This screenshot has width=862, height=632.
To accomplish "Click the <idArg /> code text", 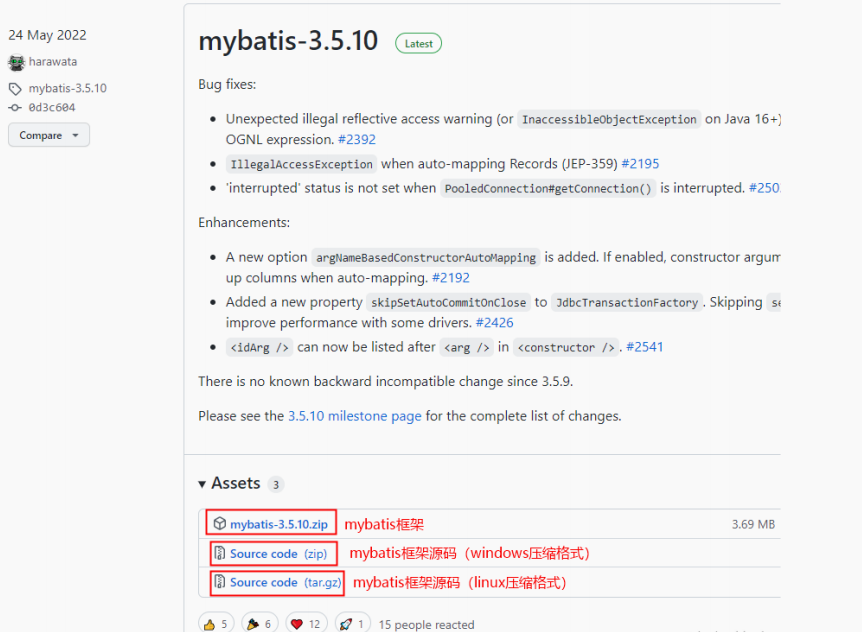I will pyautogui.click(x=259, y=347).
